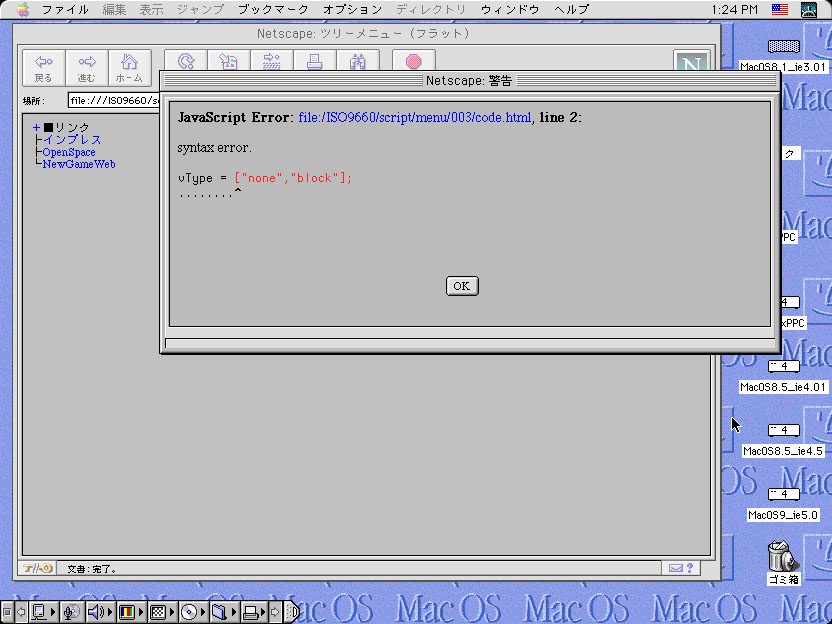832x624 pixels.
Task: Open the AppleTalk computer control strip module
Action: (42, 612)
